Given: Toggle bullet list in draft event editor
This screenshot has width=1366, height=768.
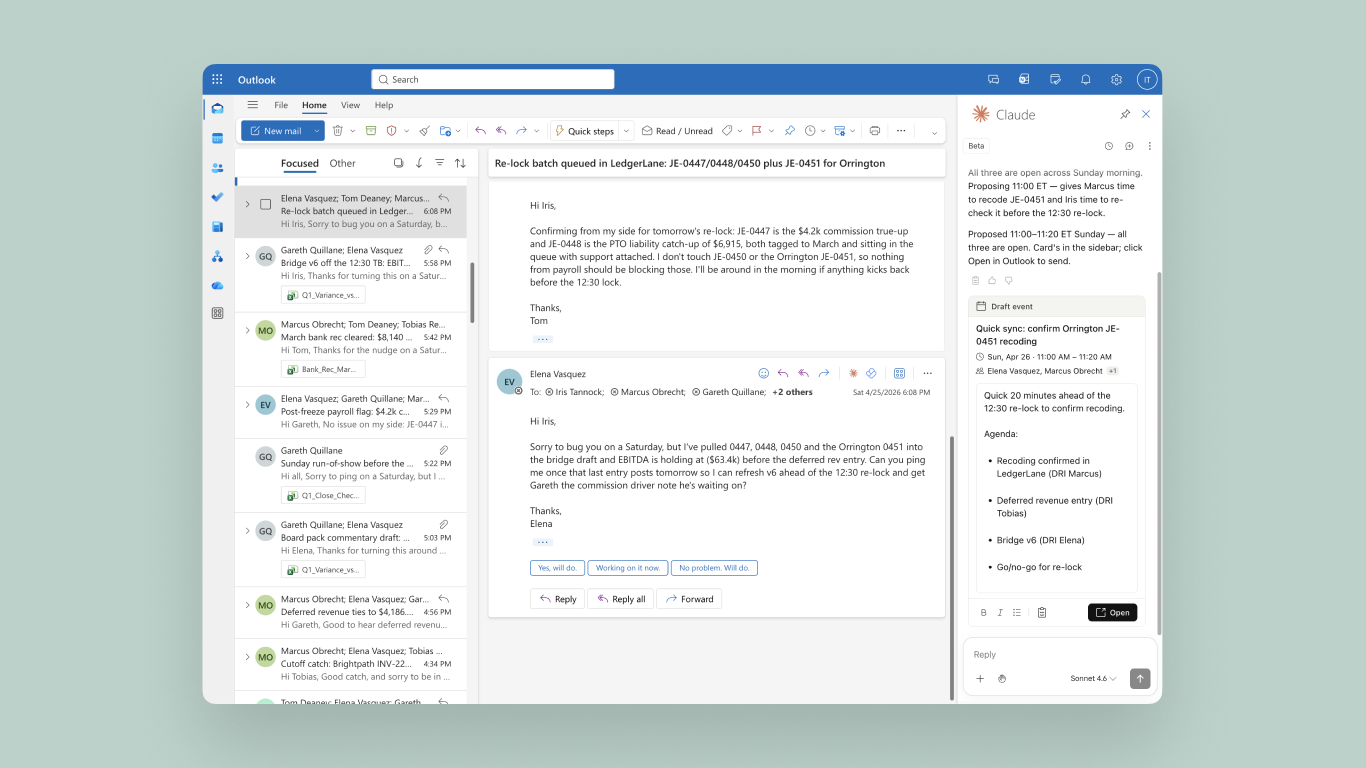Looking at the screenshot, I should pos(1017,613).
